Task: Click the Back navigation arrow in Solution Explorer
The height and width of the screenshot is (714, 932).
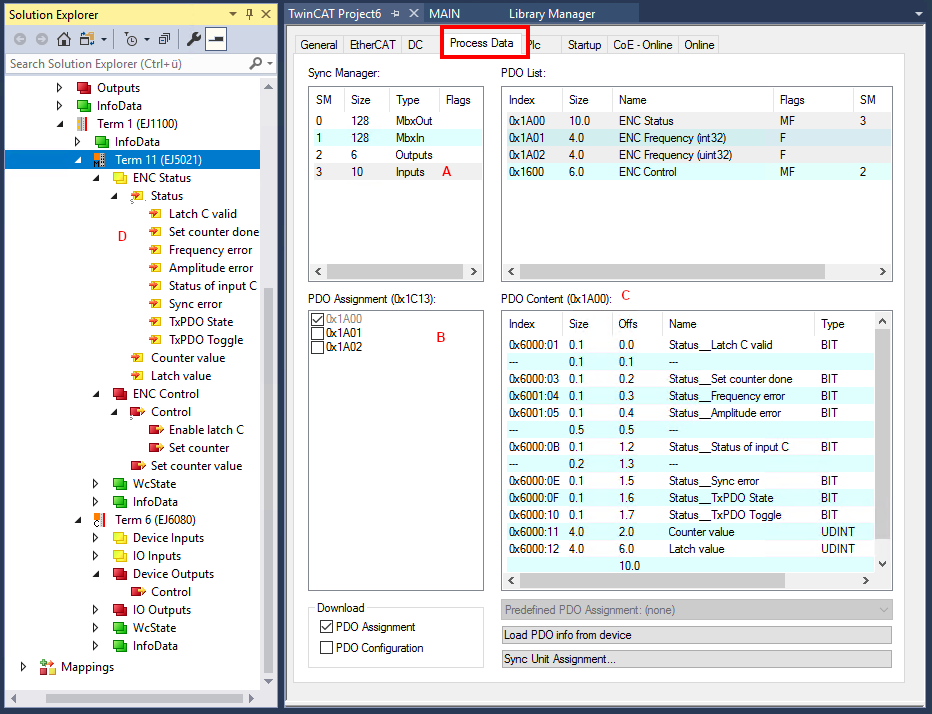Action: click(20, 39)
